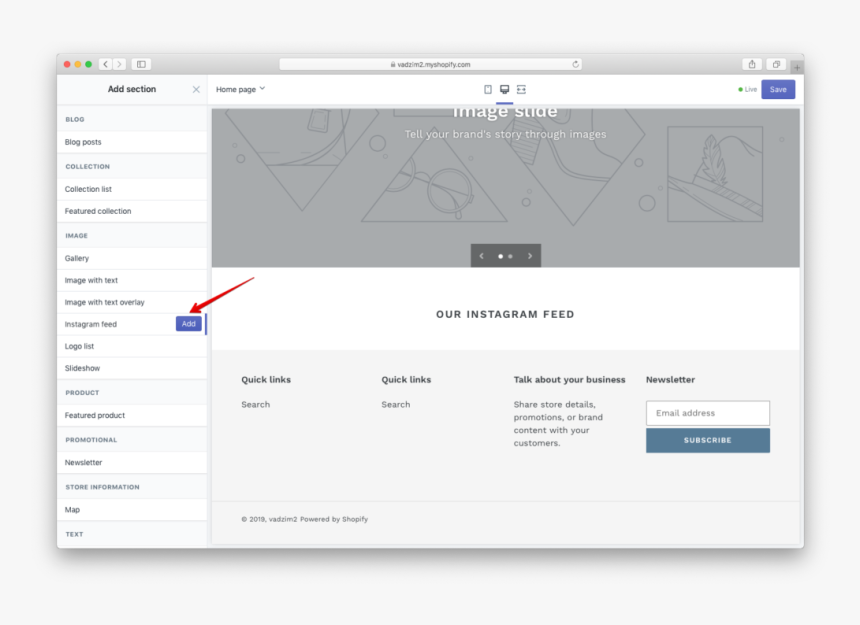This screenshot has width=860, height=625.
Task: Close the Add section panel
Action: [x=196, y=89]
